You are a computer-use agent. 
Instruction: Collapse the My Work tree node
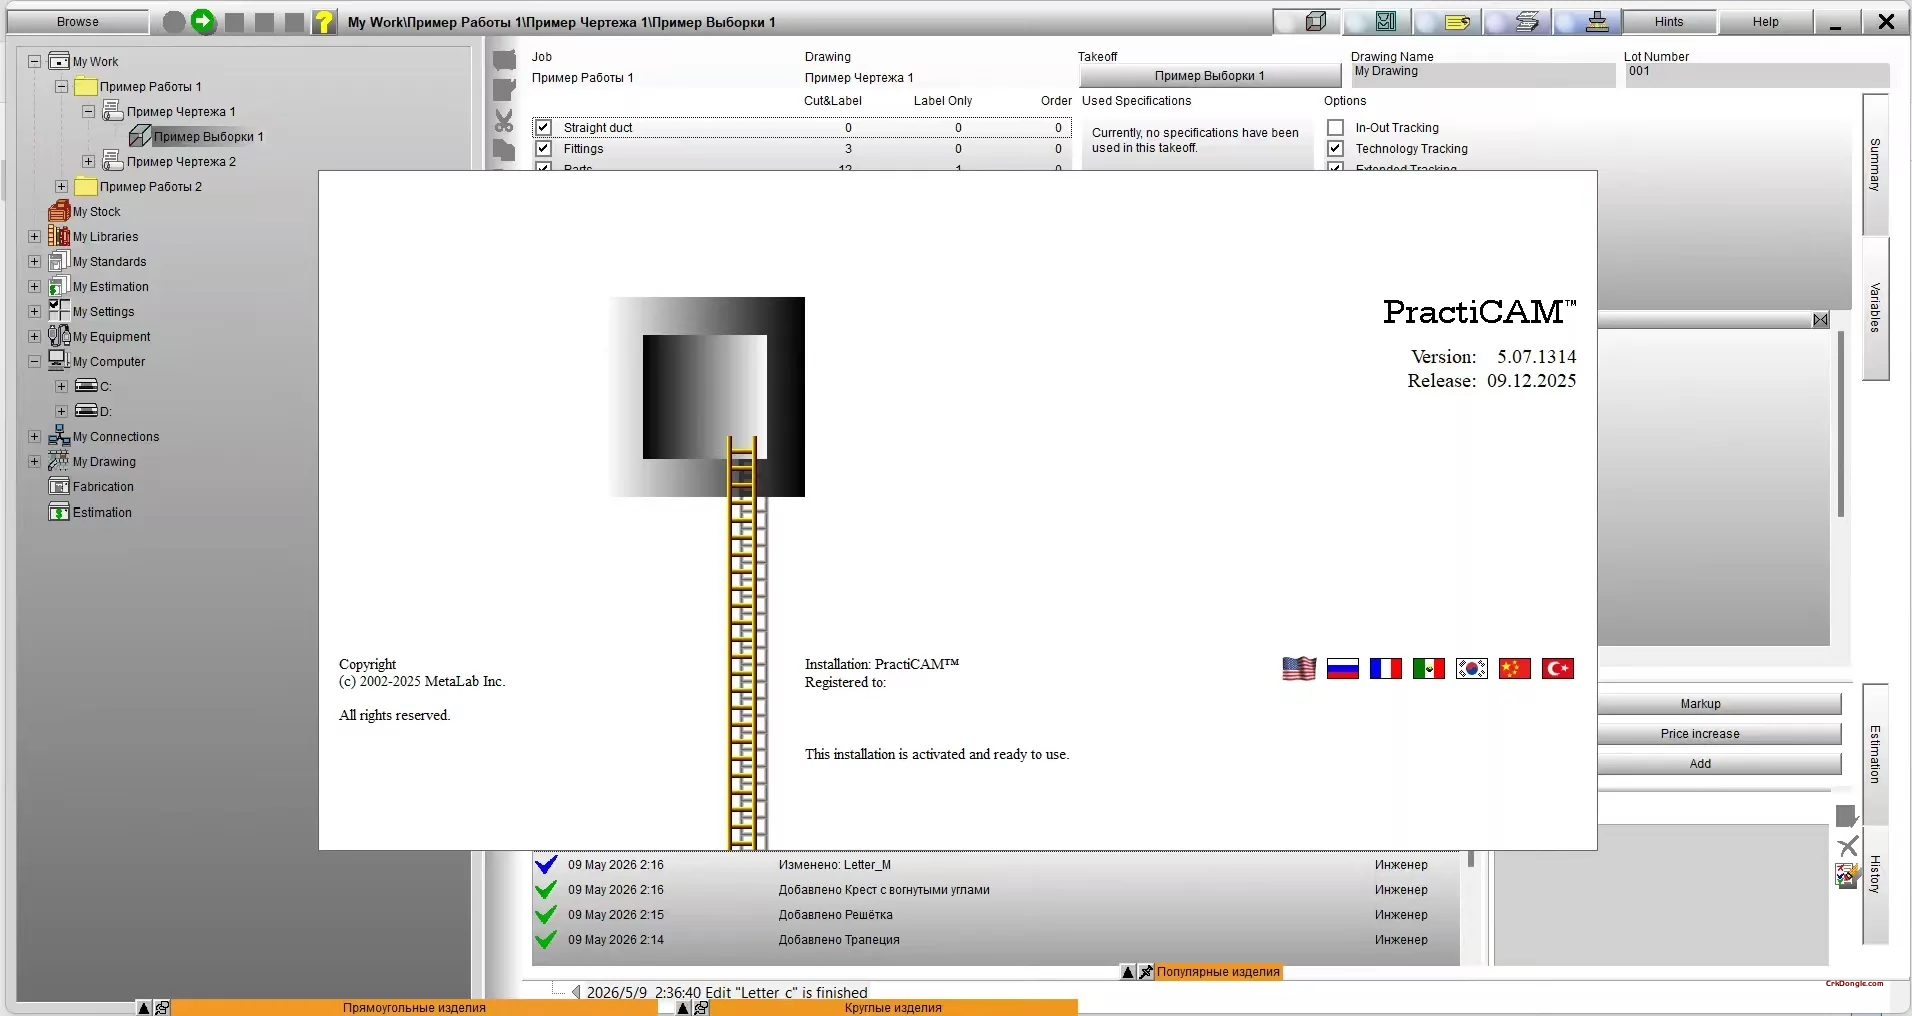click(34, 61)
